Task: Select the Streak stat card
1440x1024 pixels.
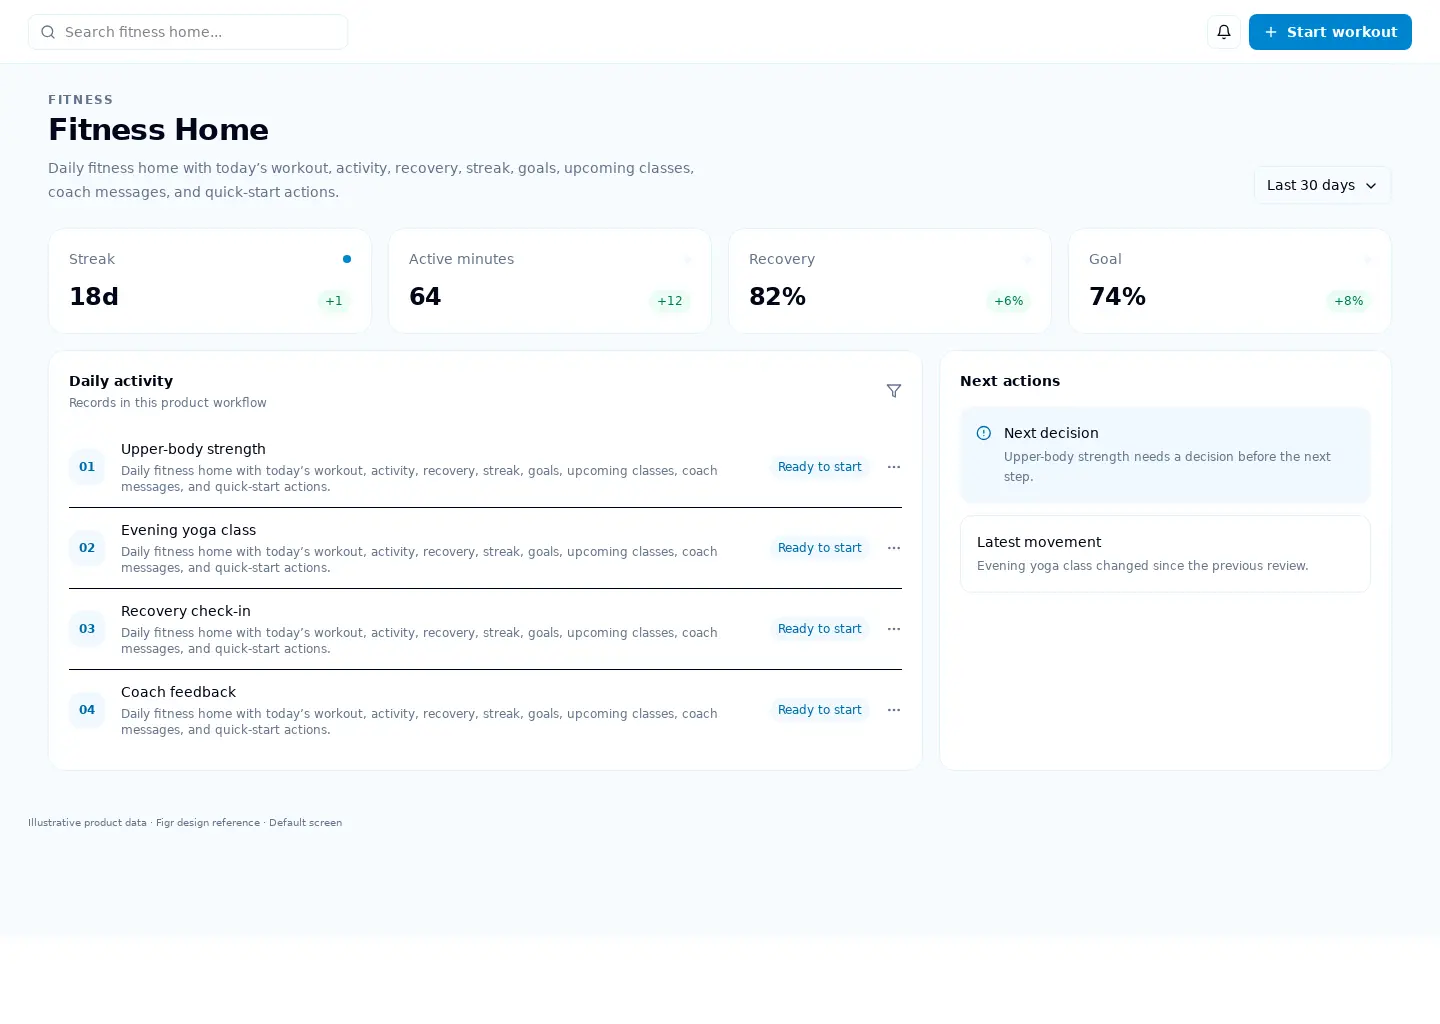Action: pos(210,281)
